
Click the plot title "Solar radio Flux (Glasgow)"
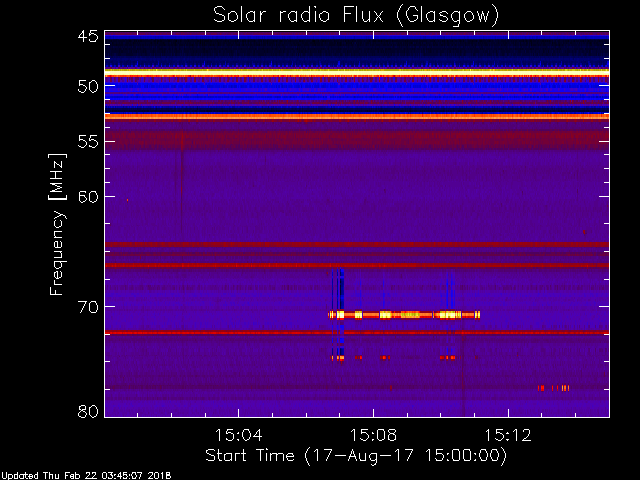tap(356, 16)
